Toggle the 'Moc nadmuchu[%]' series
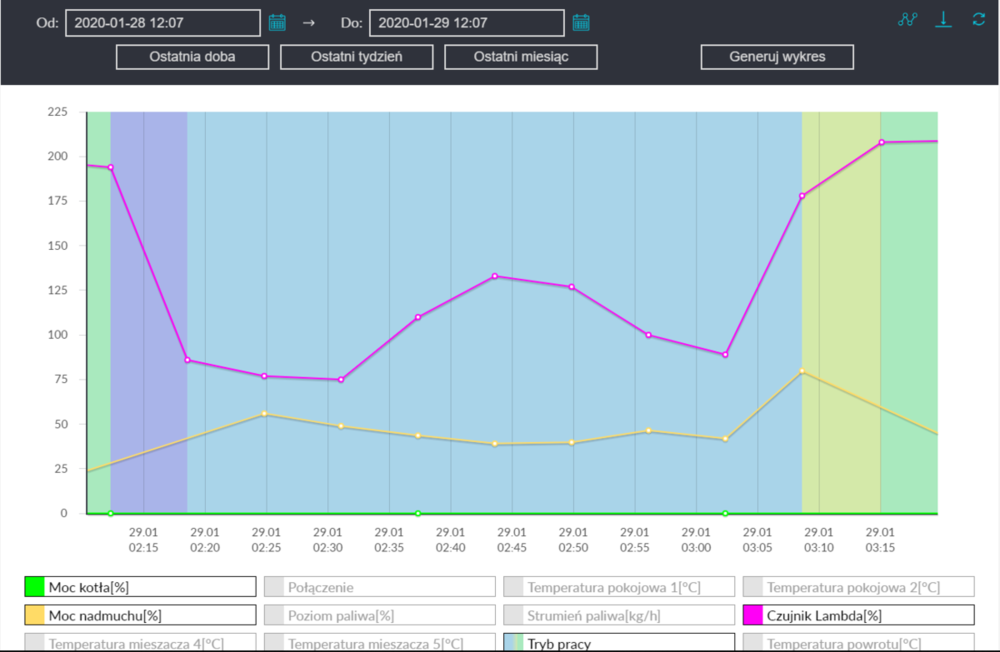 click(140, 615)
